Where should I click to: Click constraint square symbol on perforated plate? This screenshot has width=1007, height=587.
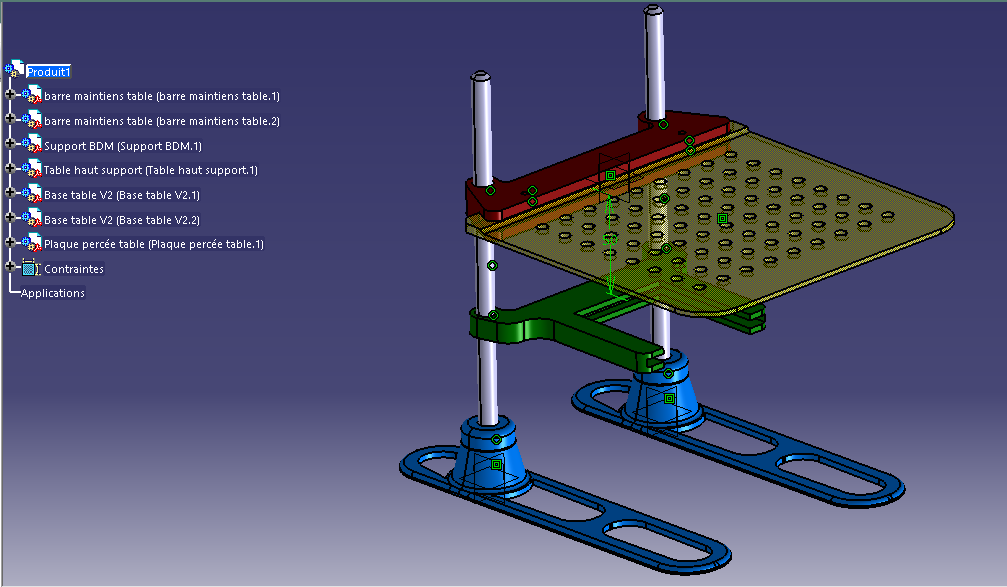pyautogui.click(x=722, y=219)
